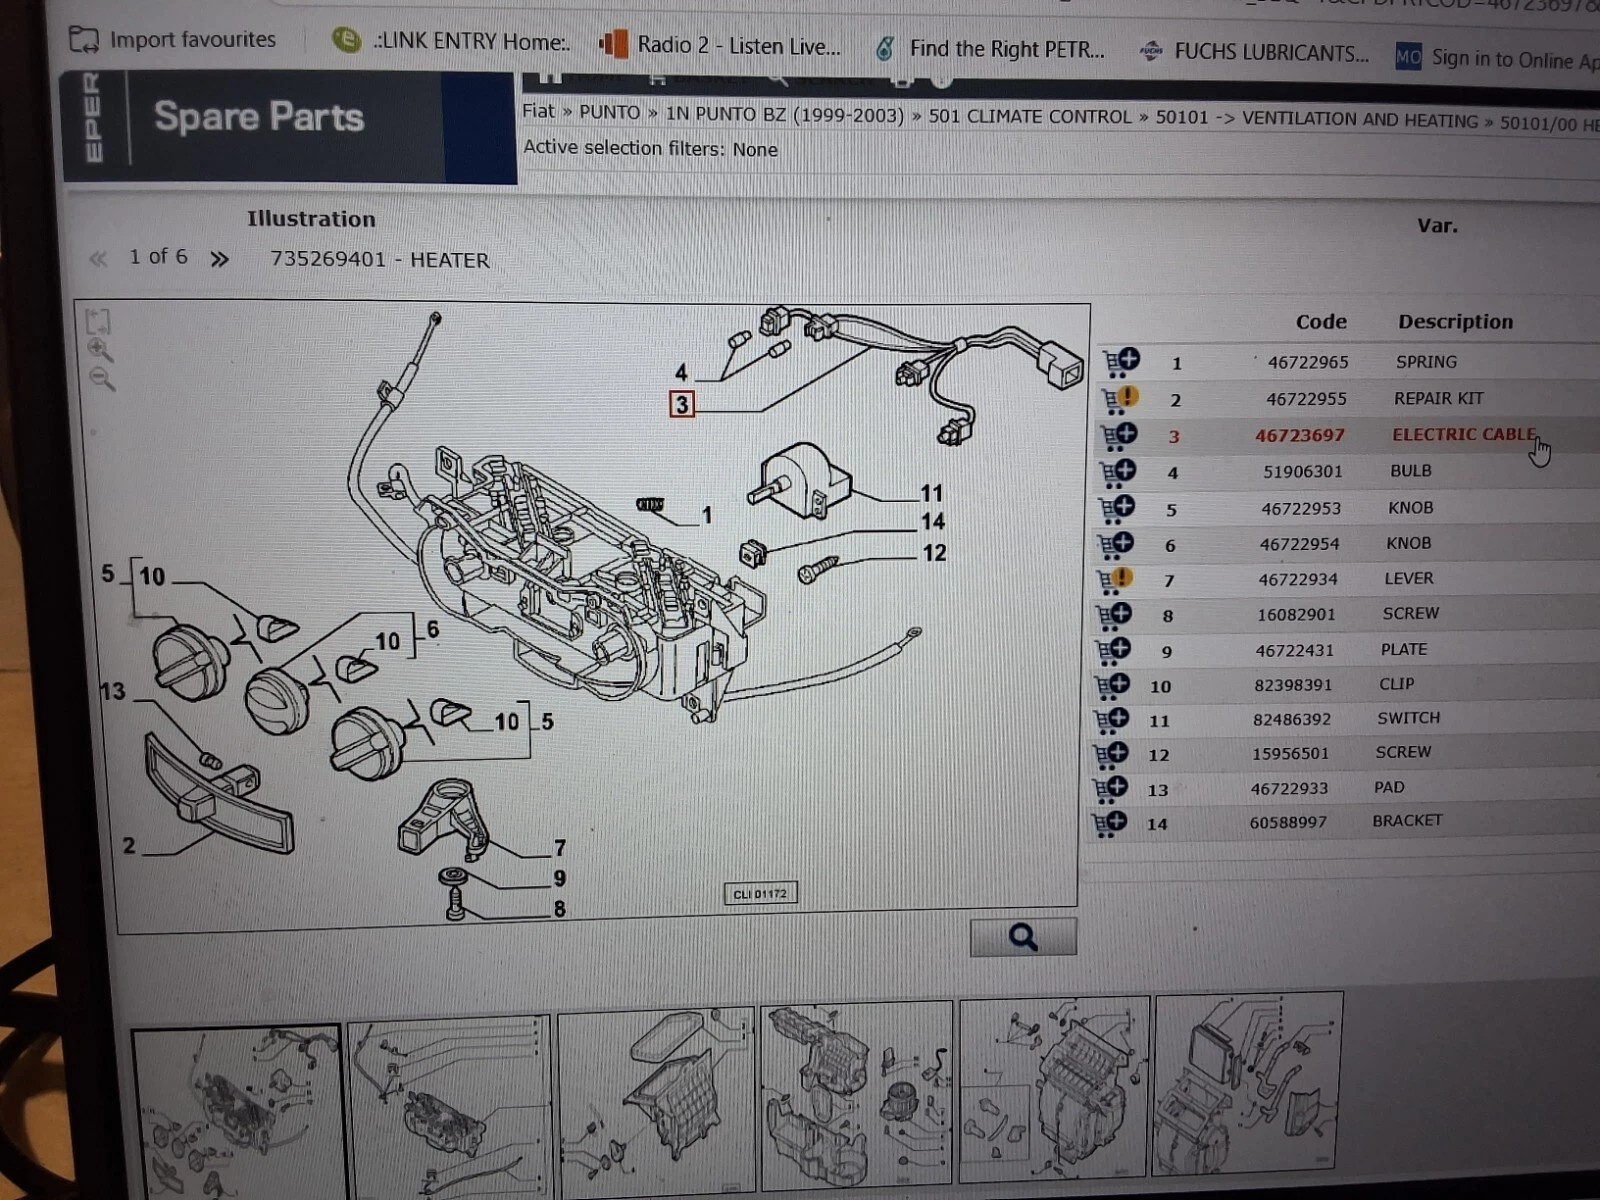Select ELECTRIC CABLE description
1600x1200 pixels.
point(1464,434)
